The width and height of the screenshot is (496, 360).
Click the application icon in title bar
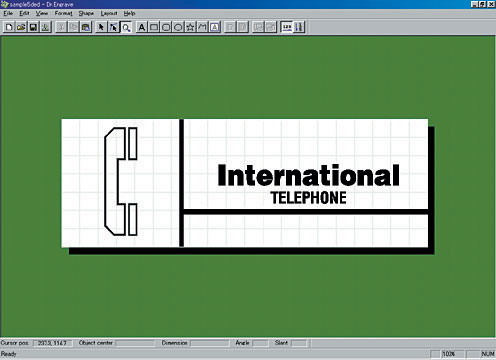click(4, 4)
